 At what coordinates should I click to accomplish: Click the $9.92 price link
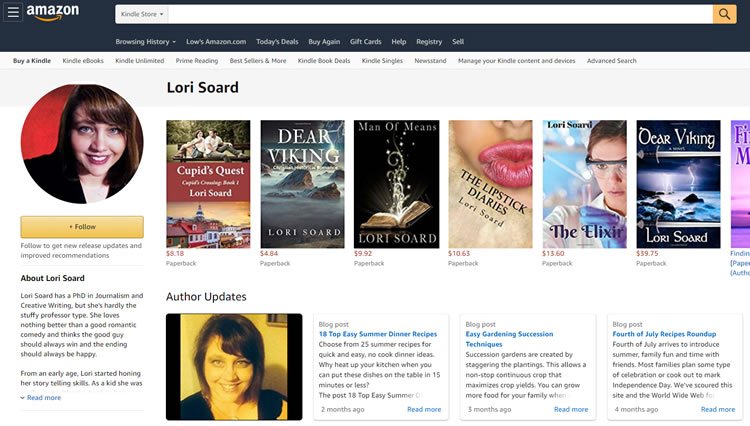click(x=363, y=253)
